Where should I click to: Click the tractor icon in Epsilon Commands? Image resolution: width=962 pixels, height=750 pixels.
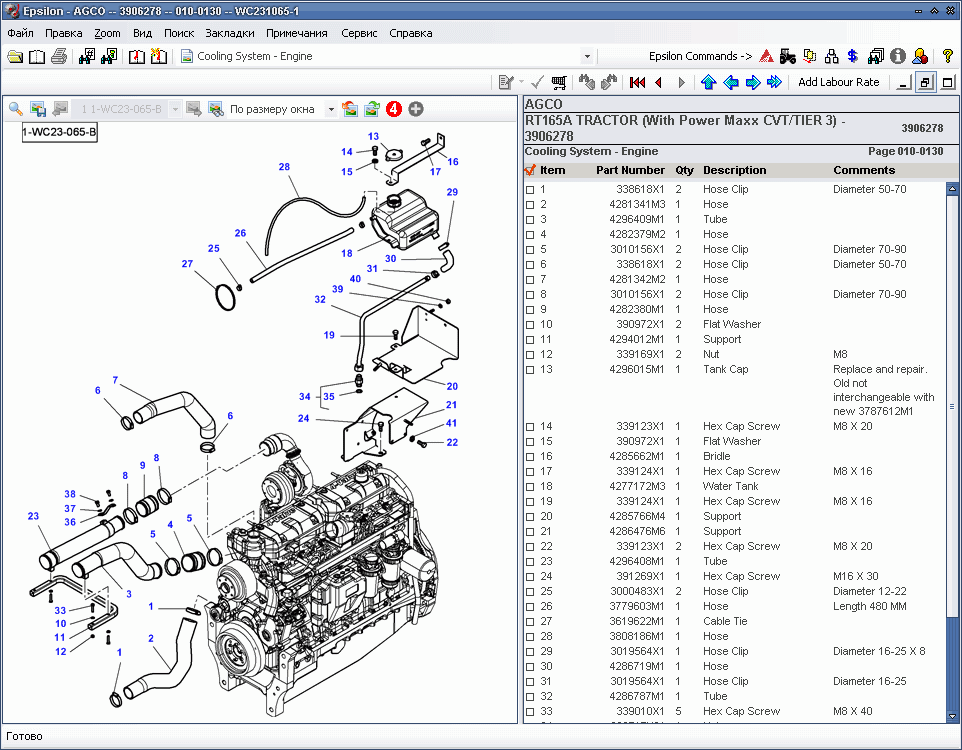point(787,57)
